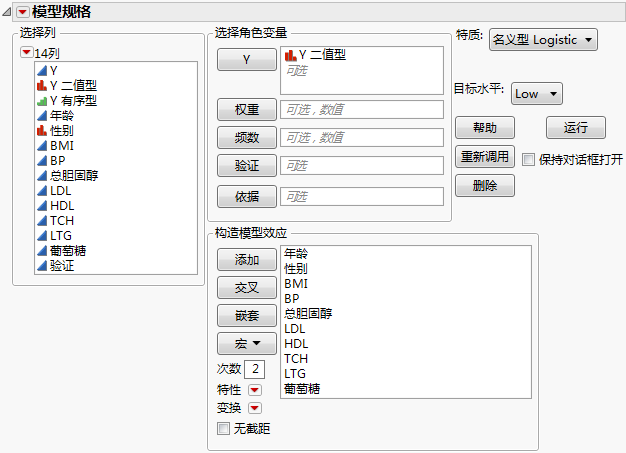Select HDL effect in 构造模型效应 list
Screen dimensions: 626x453
pyautogui.click(x=406, y=344)
